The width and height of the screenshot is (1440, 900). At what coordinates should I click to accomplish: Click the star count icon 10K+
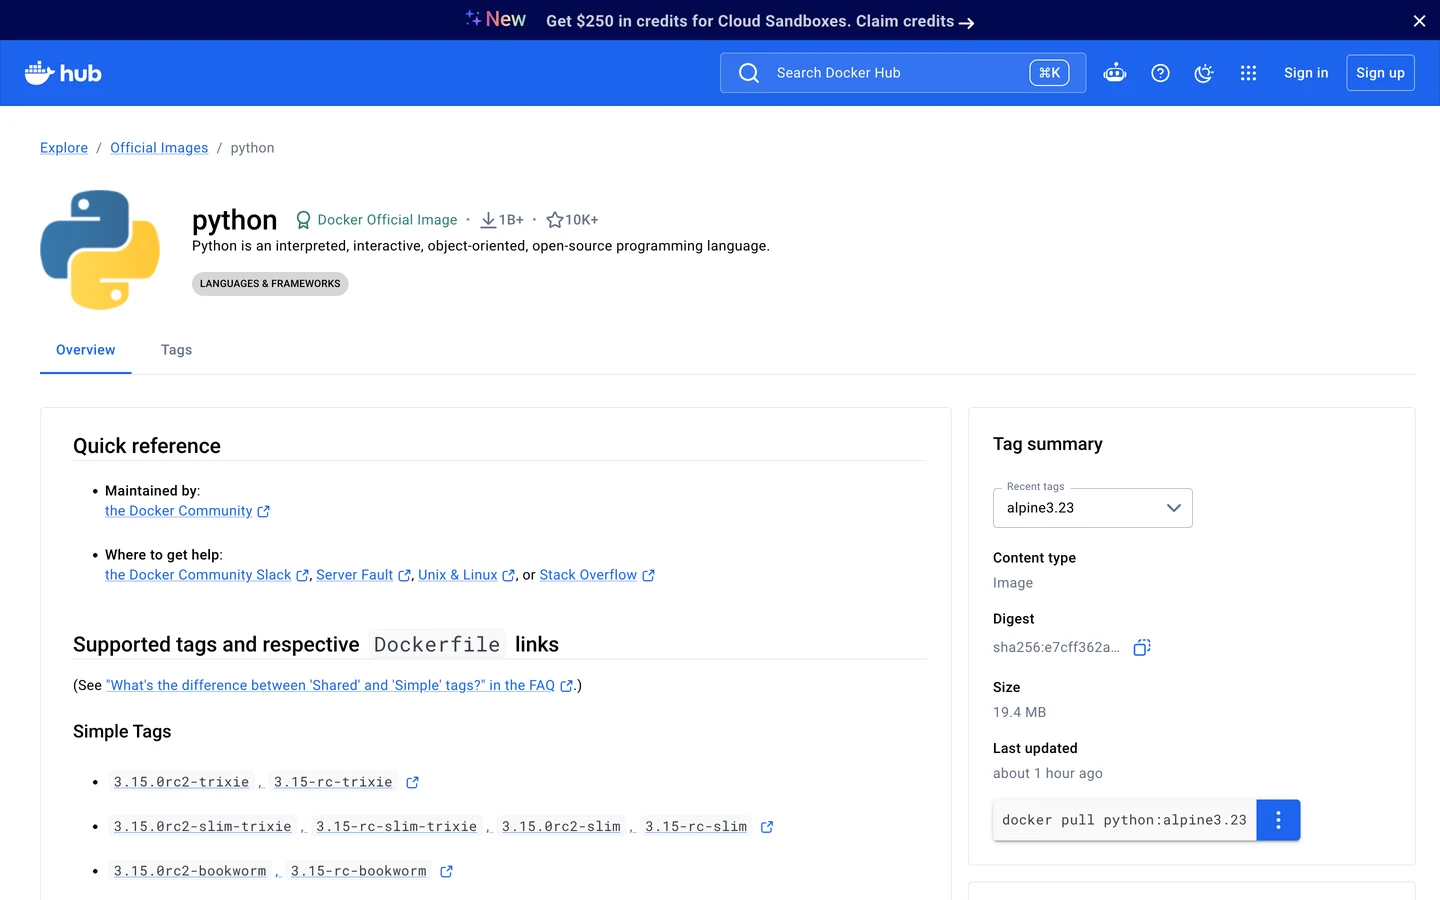[555, 220]
